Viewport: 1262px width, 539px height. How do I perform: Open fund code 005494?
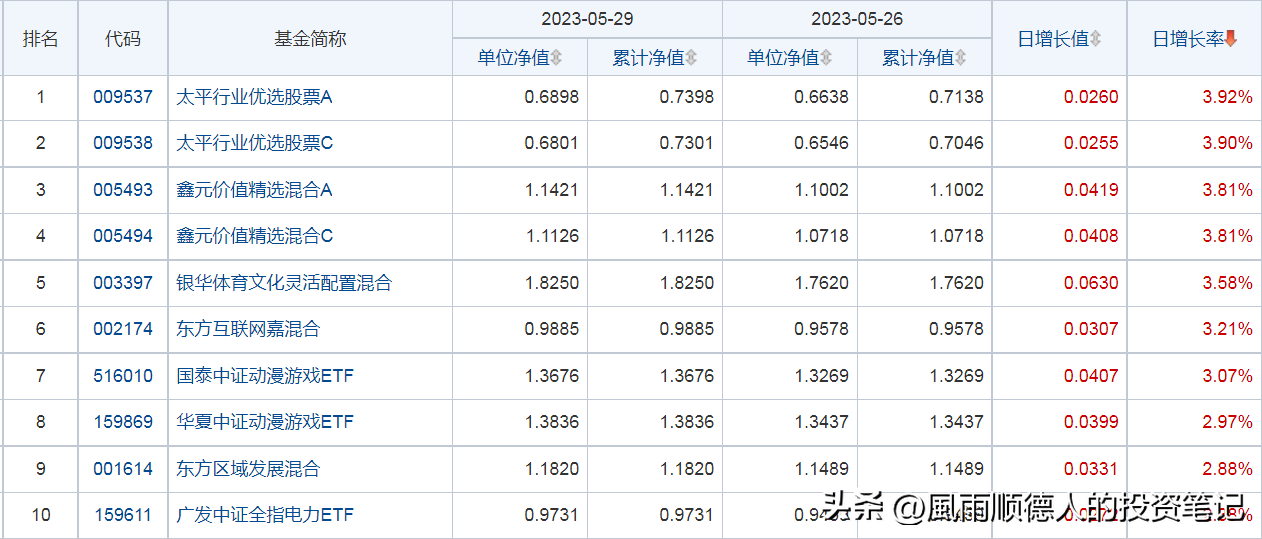tap(123, 236)
